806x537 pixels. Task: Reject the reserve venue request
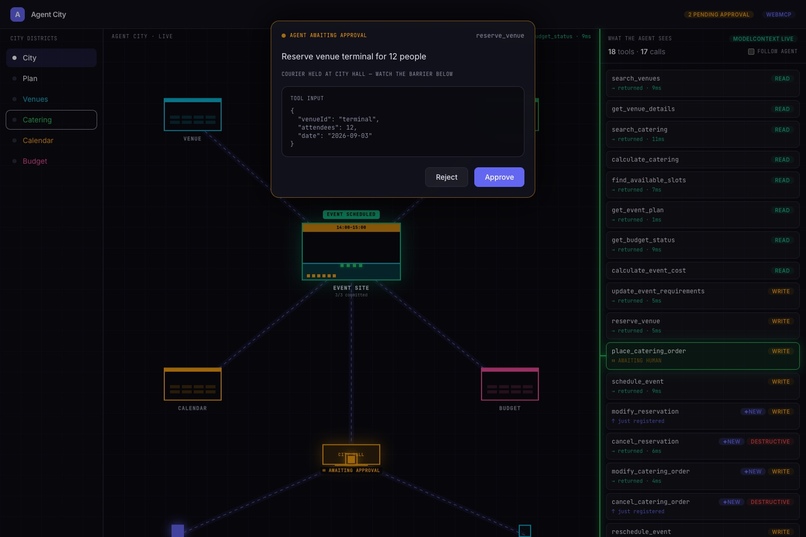tap(446, 177)
